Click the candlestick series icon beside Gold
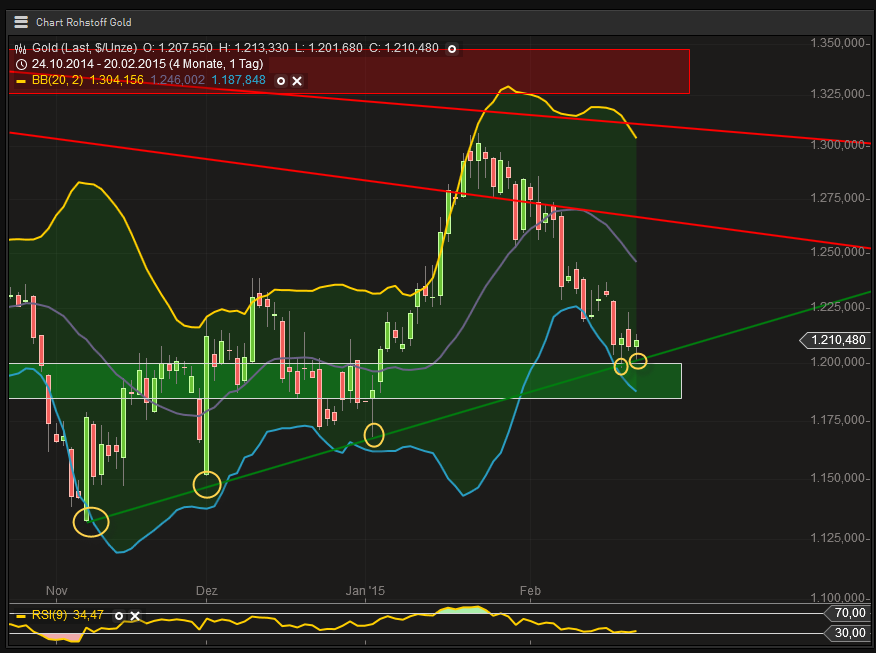Screen dimensions: 876x653 pos(20,47)
